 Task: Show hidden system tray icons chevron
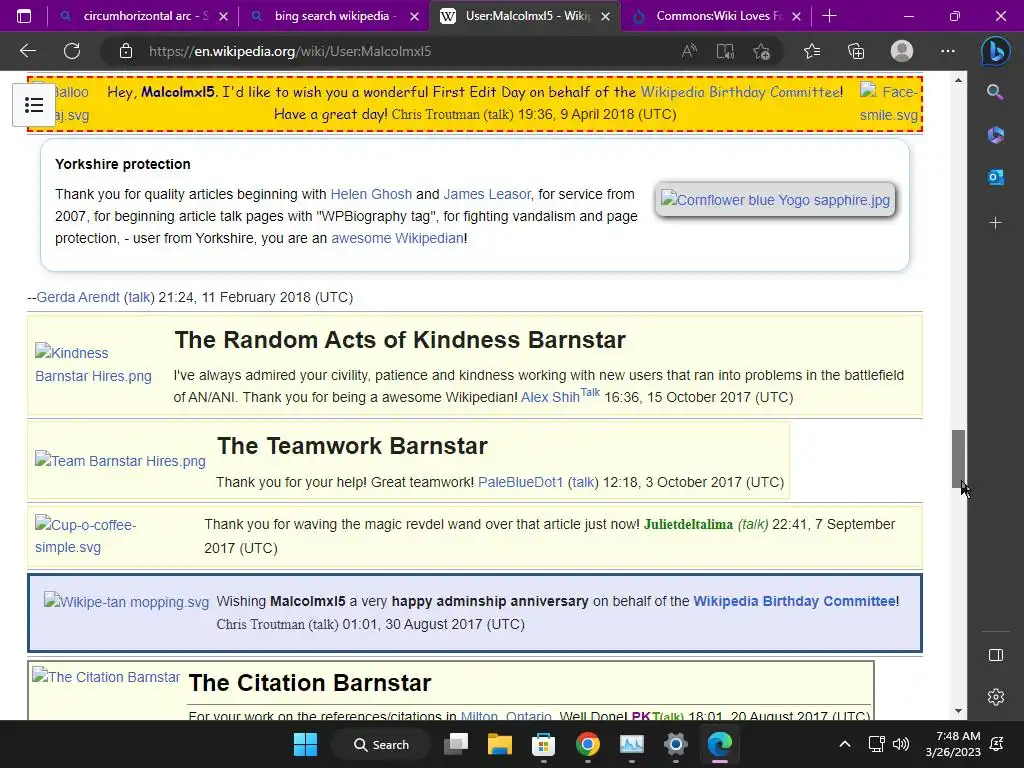(844, 744)
